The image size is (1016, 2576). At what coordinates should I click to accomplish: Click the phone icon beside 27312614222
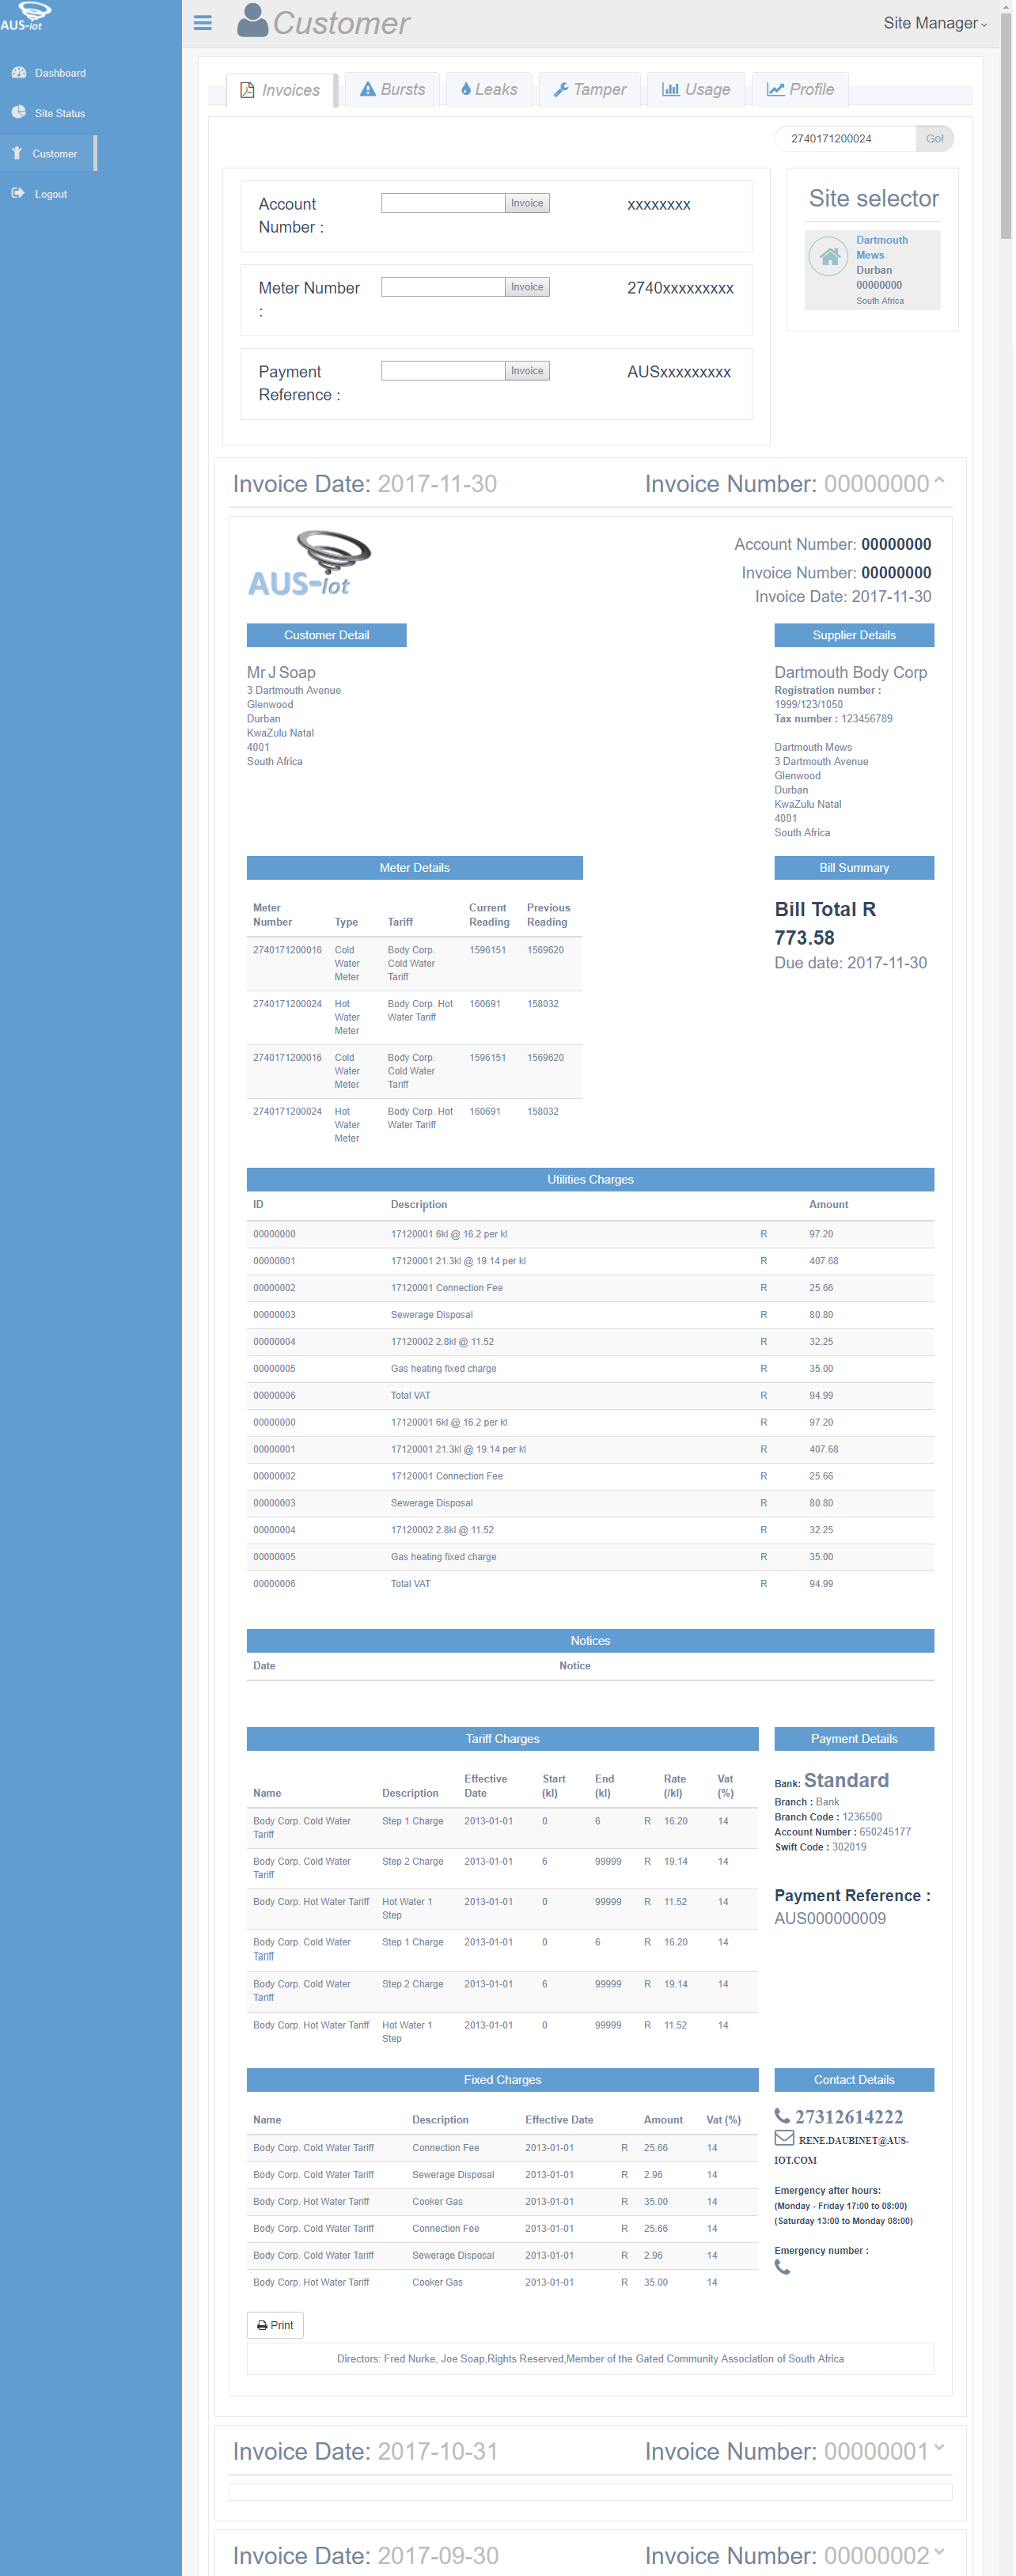(x=783, y=2116)
